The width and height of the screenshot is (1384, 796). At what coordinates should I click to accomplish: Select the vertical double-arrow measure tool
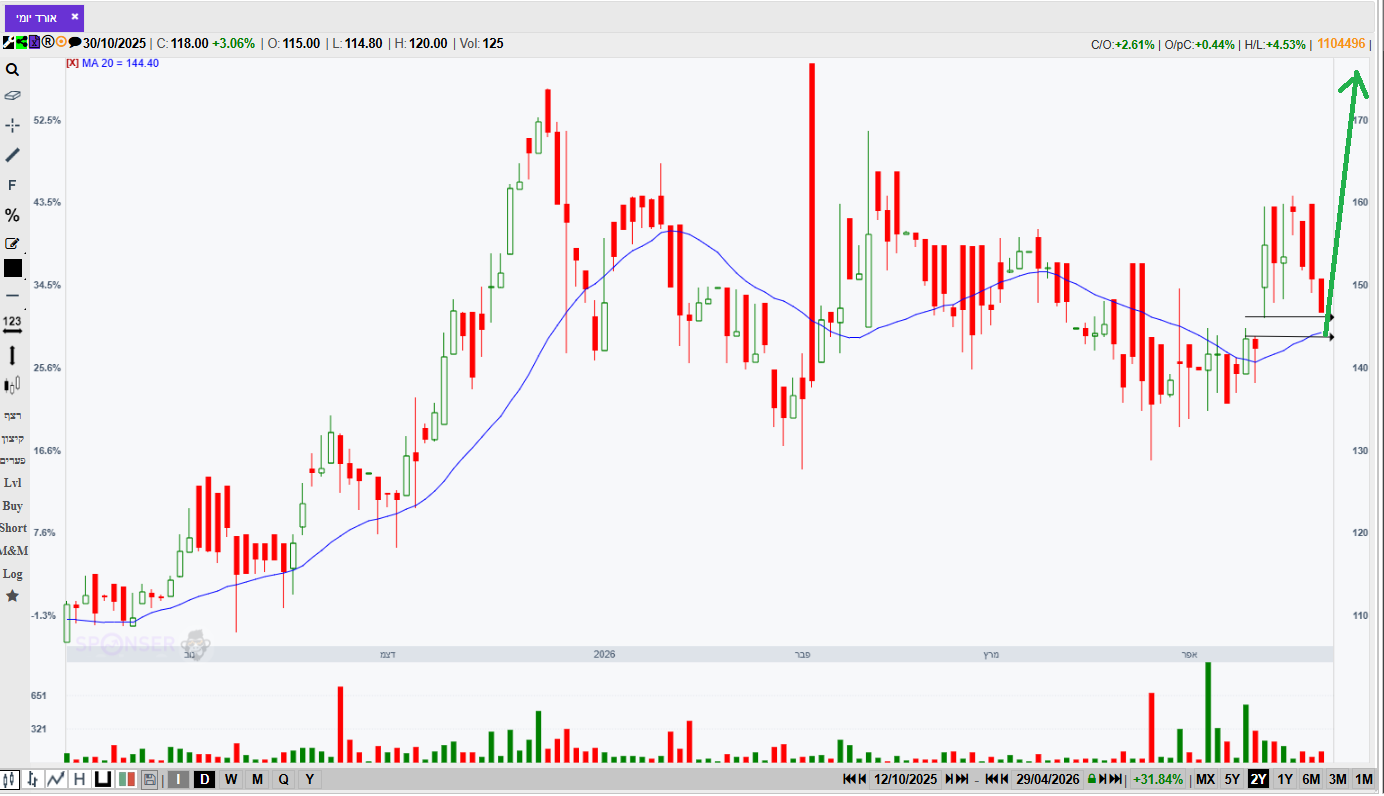click(x=13, y=355)
